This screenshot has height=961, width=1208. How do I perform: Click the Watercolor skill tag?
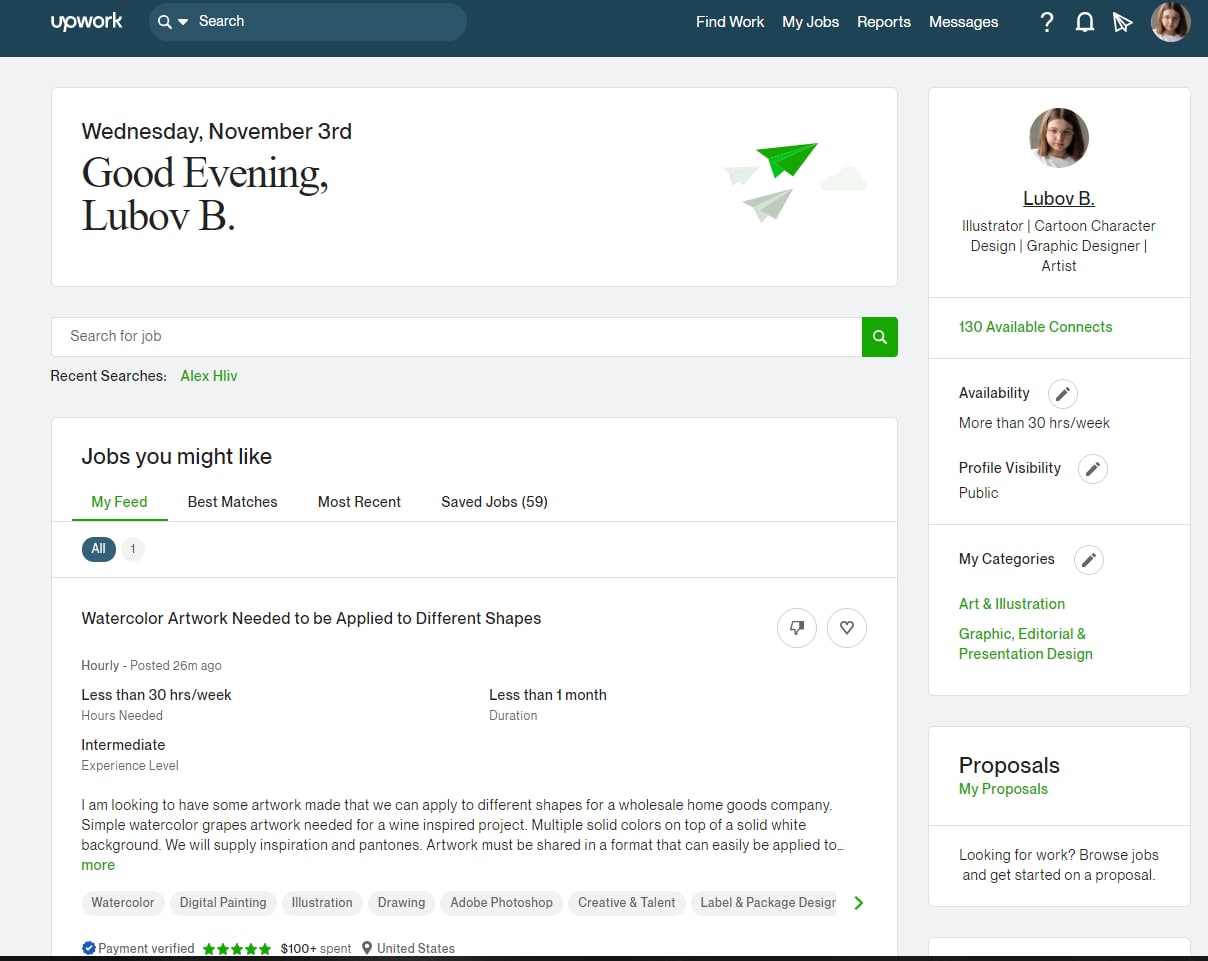123,903
